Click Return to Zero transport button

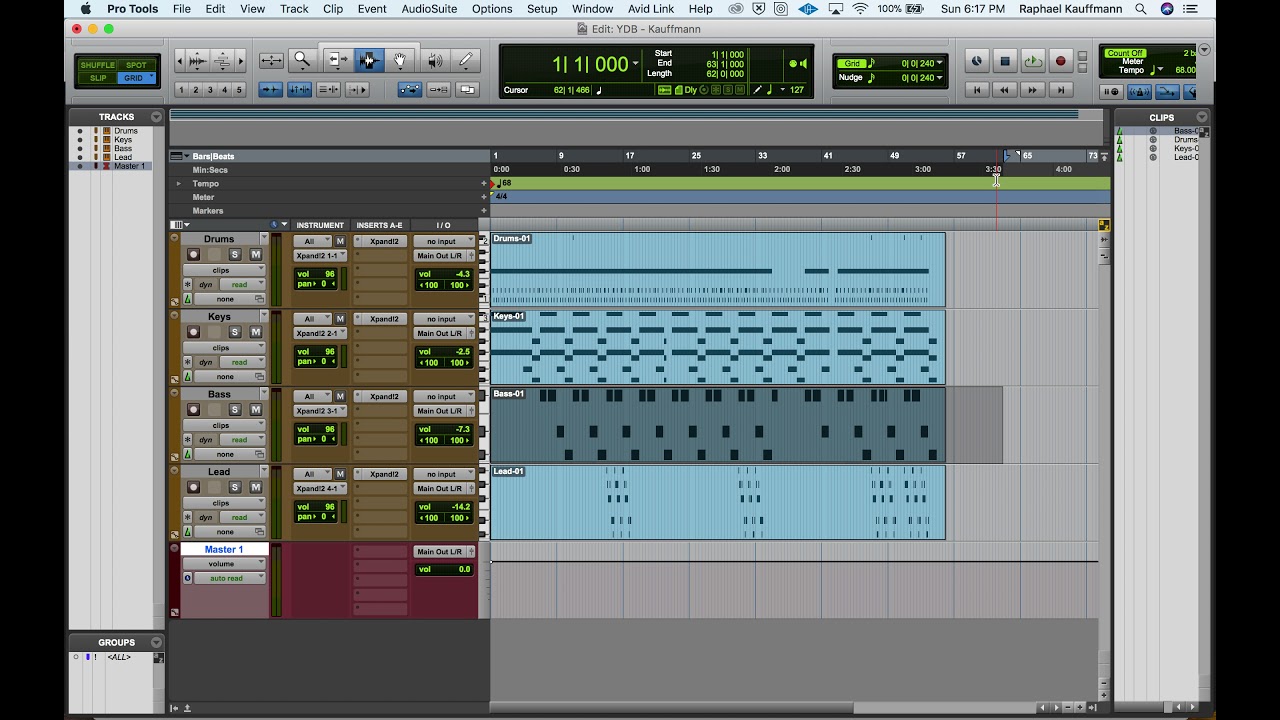pyautogui.click(x=978, y=90)
